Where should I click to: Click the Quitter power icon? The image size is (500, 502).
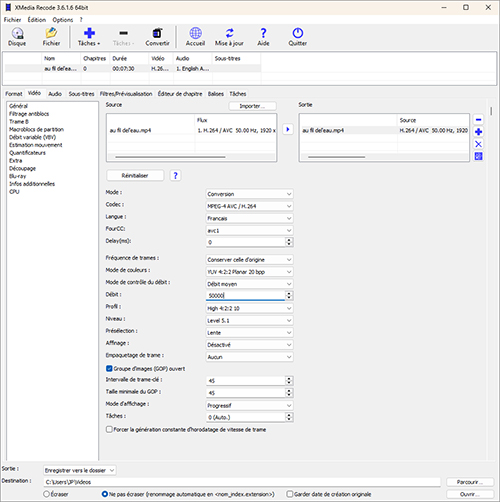click(298, 37)
